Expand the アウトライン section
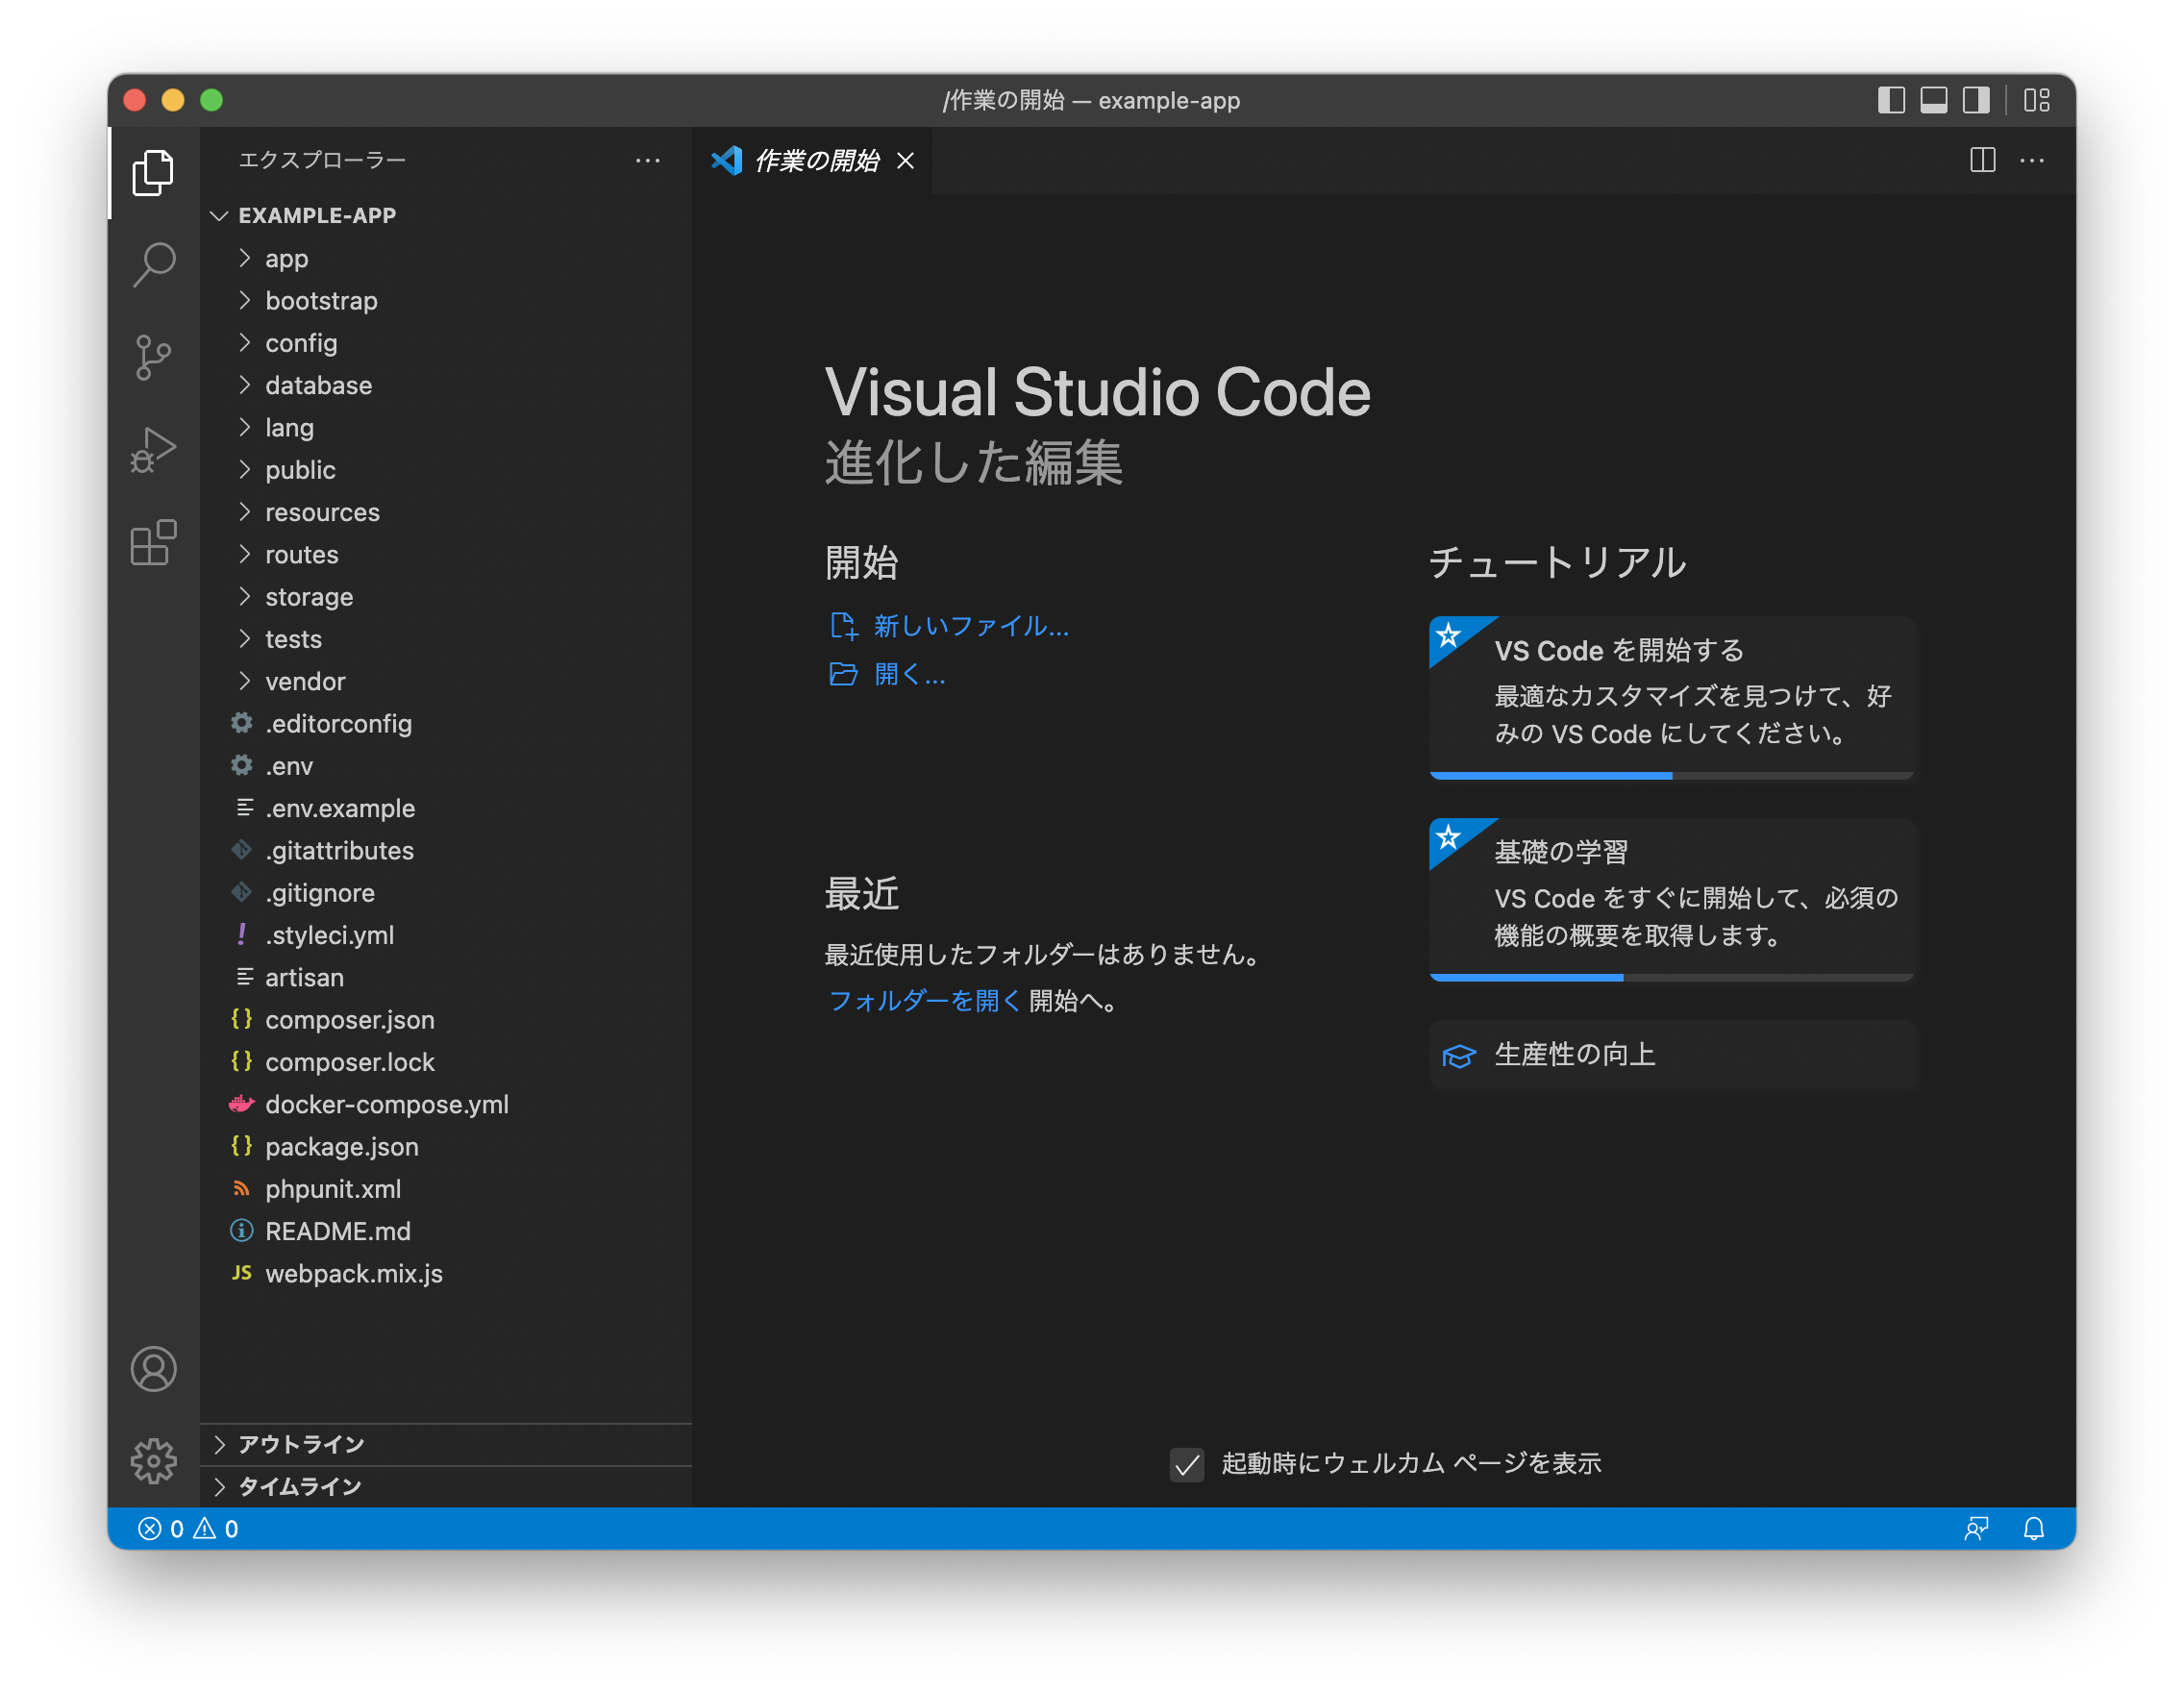Screen dimensions: 2184x1692 click(446, 1444)
